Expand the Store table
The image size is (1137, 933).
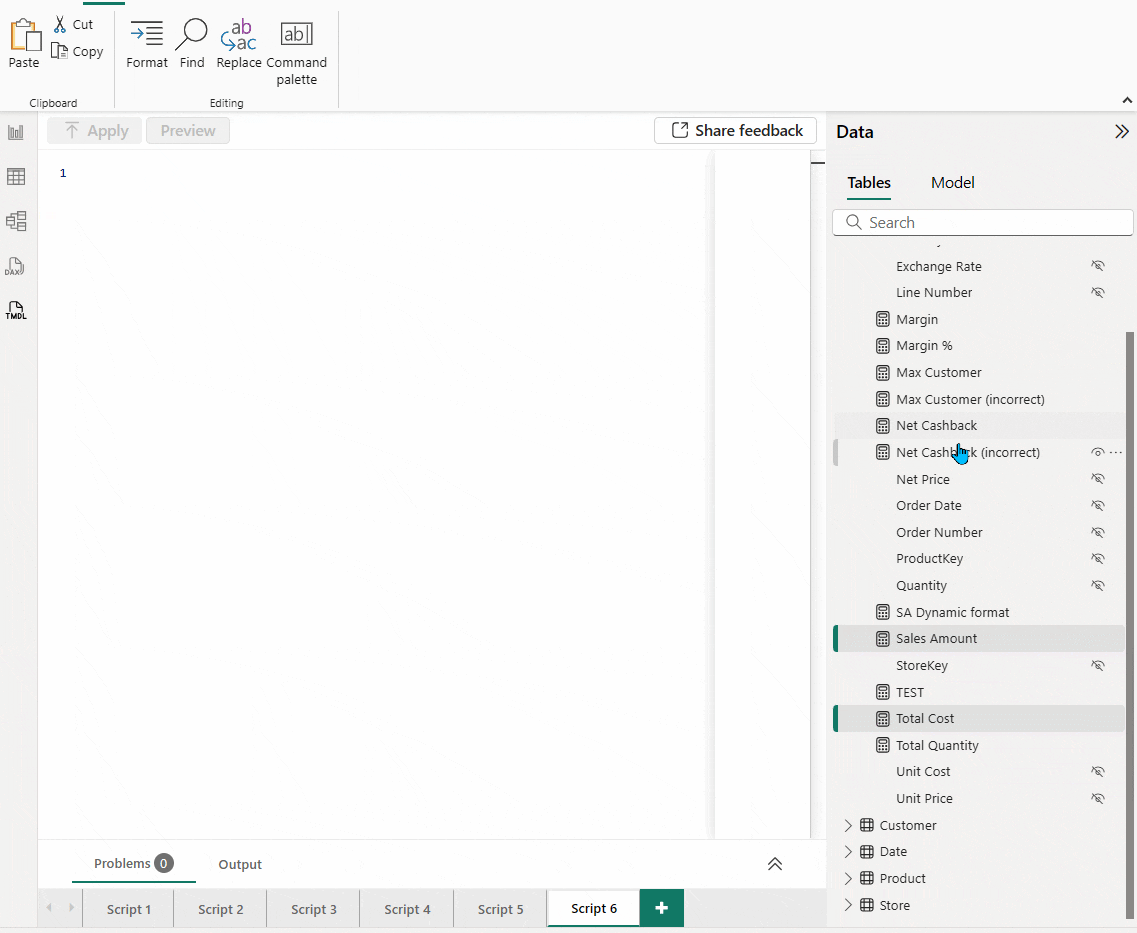coord(848,905)
